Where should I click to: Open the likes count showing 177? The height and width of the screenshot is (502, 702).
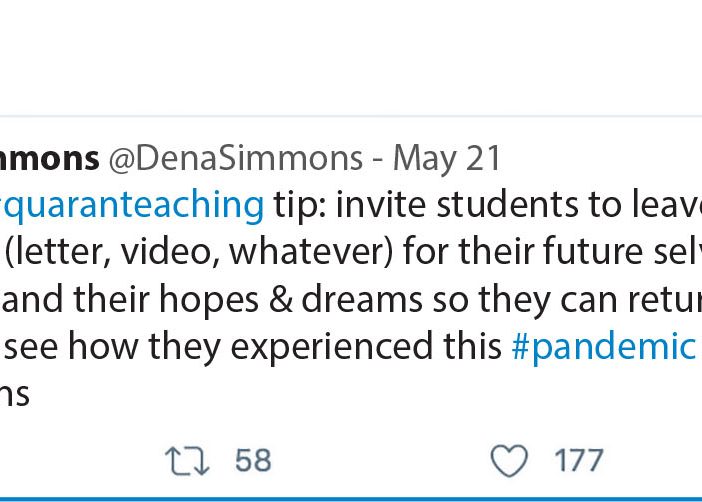pyautogui.click(x=579, y=460)
